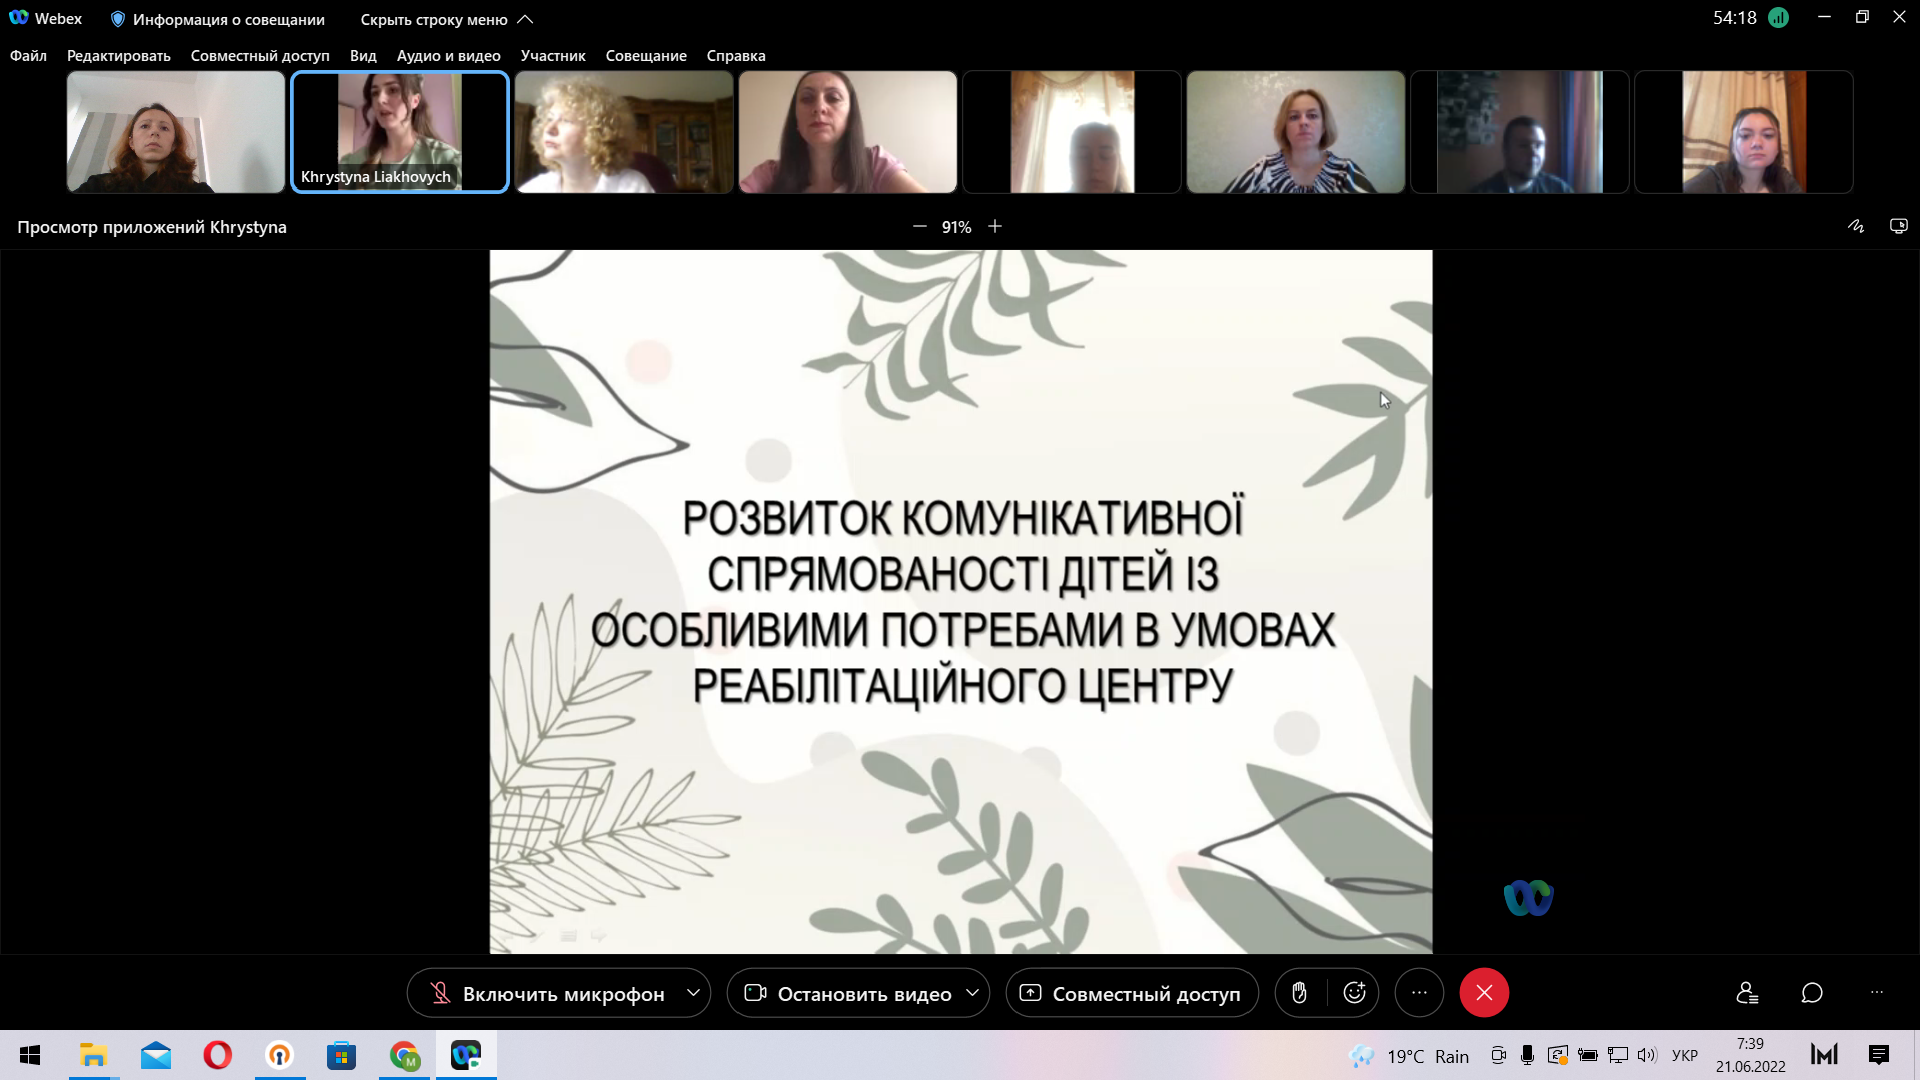Click the annotate pencil icon
The width and height of the screenshot is (1920, 1080).
tap(1856, 227)
